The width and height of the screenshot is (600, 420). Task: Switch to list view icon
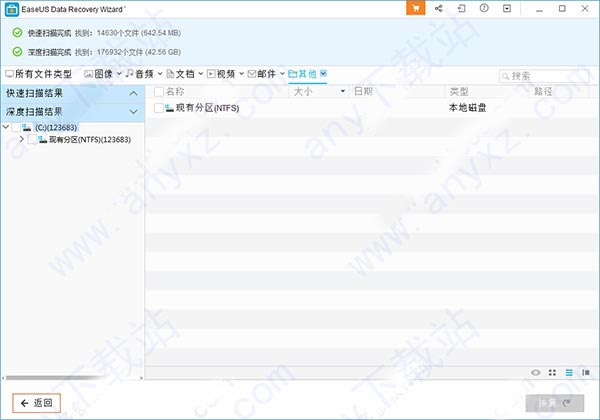coord(569,373)
